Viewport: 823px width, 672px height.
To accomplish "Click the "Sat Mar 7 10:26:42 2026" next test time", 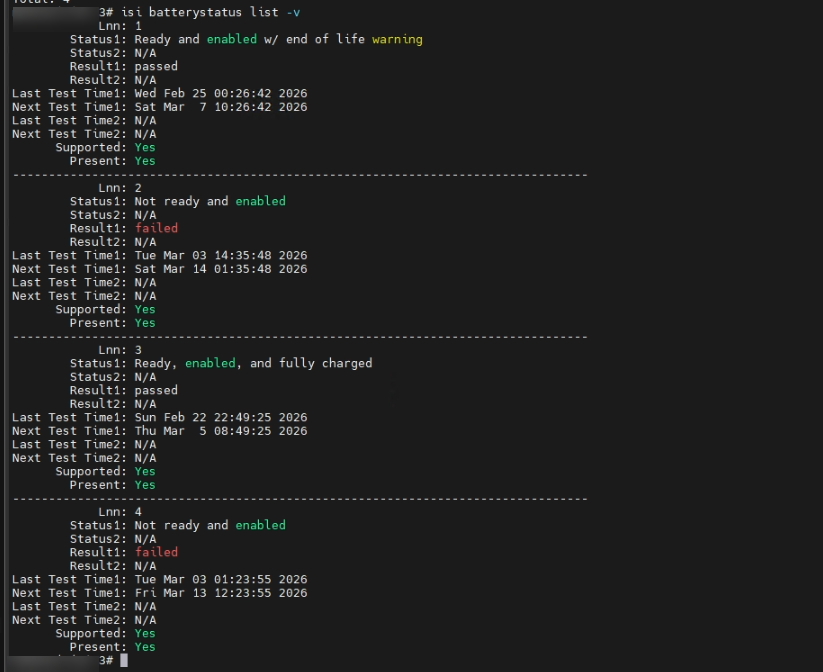I will [220, 107].
